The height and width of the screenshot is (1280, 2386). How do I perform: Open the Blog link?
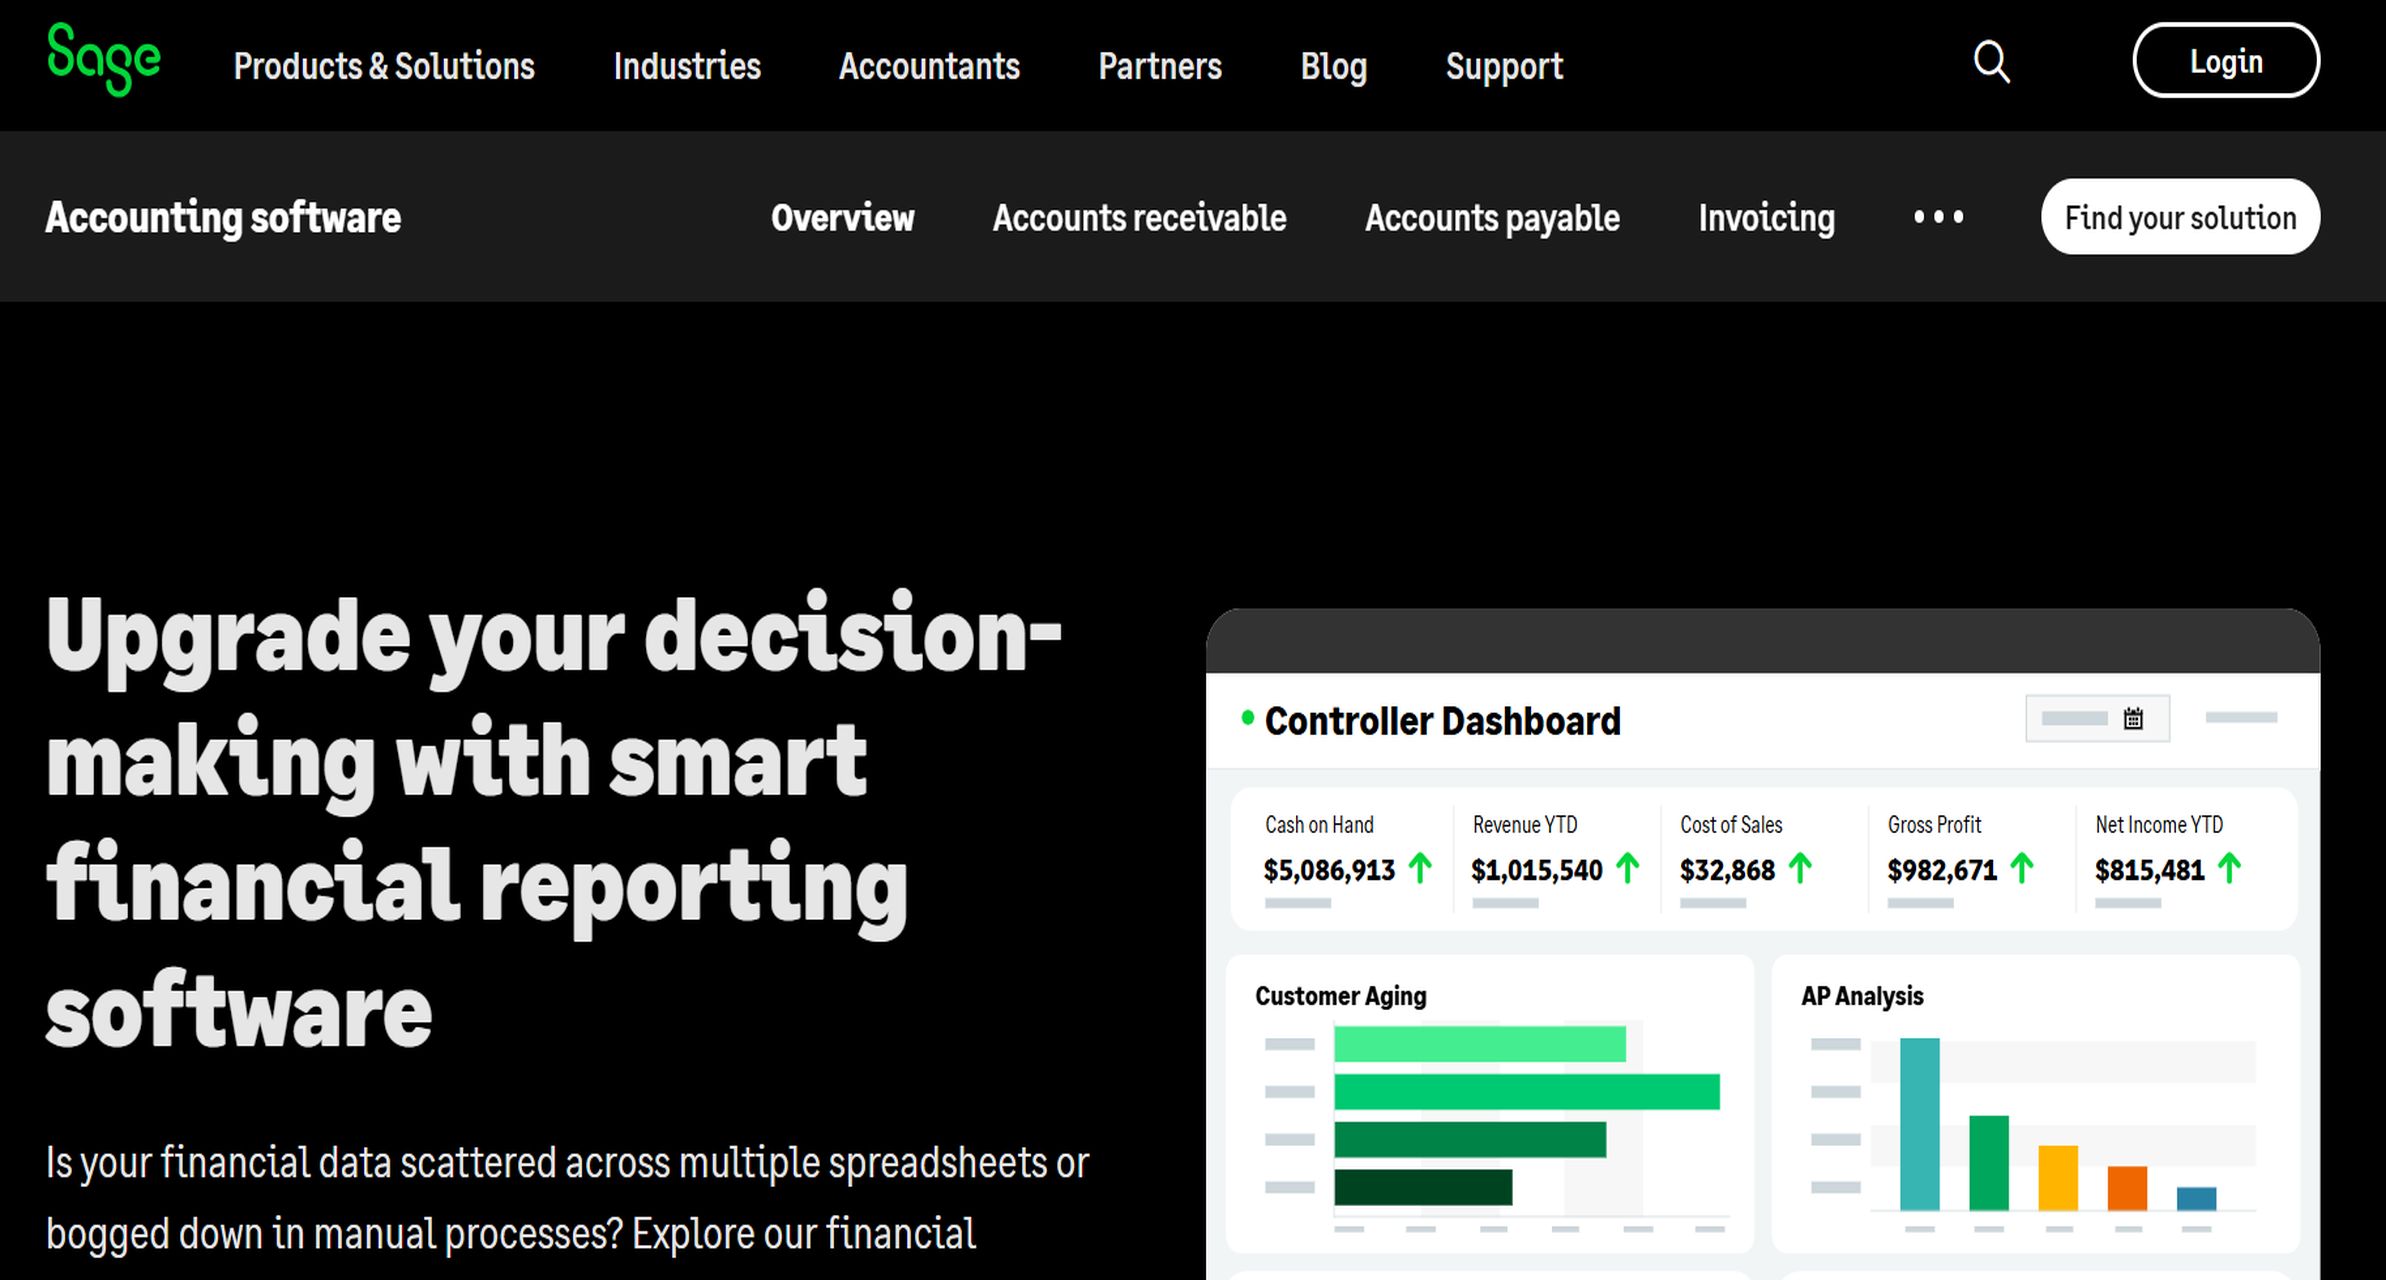pyautogui.click(x=1333, y=66)
